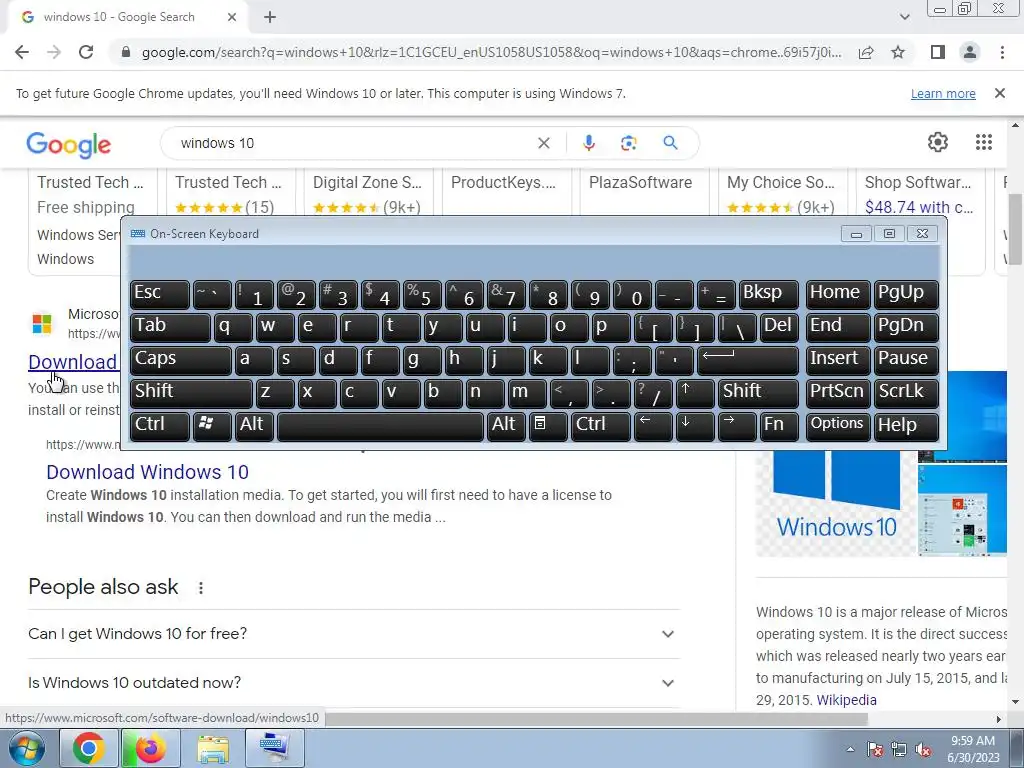This screenshot has height=768, width=1024.
Task: Expand 'Is Windows 10 outdated now?'
Action: [354, 682]
